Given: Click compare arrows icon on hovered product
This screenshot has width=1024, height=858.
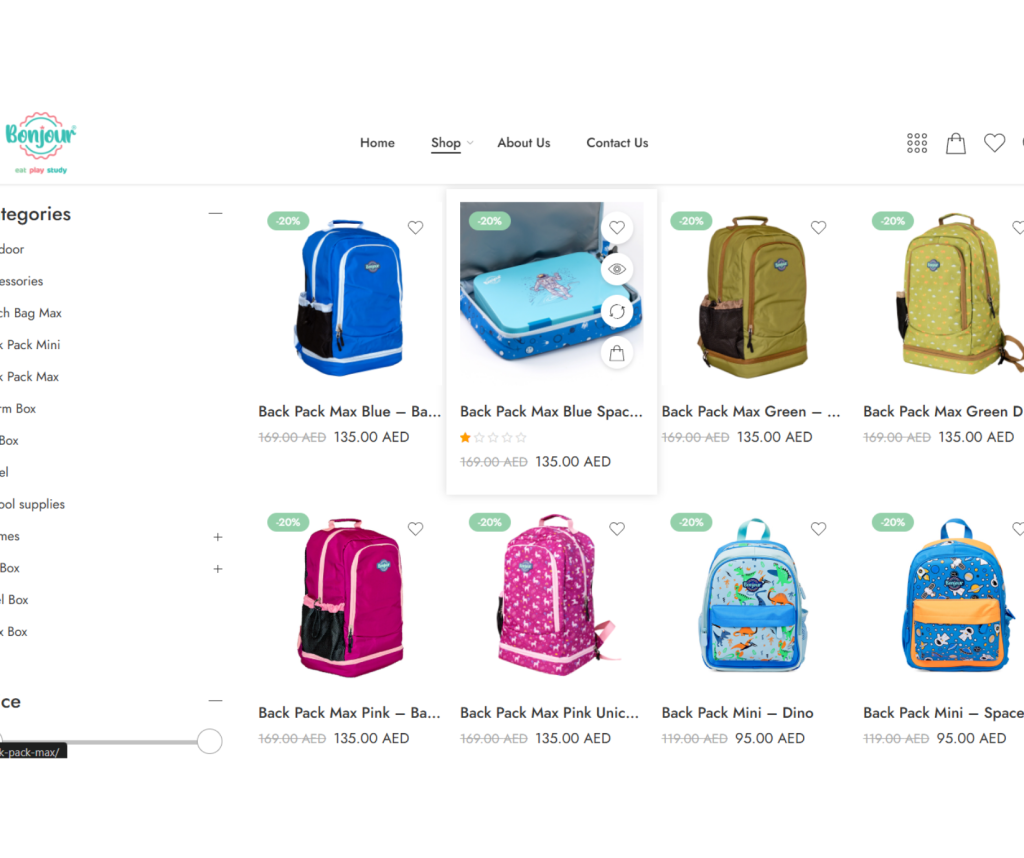Looking at the screenshot, I should coord(616,311).
